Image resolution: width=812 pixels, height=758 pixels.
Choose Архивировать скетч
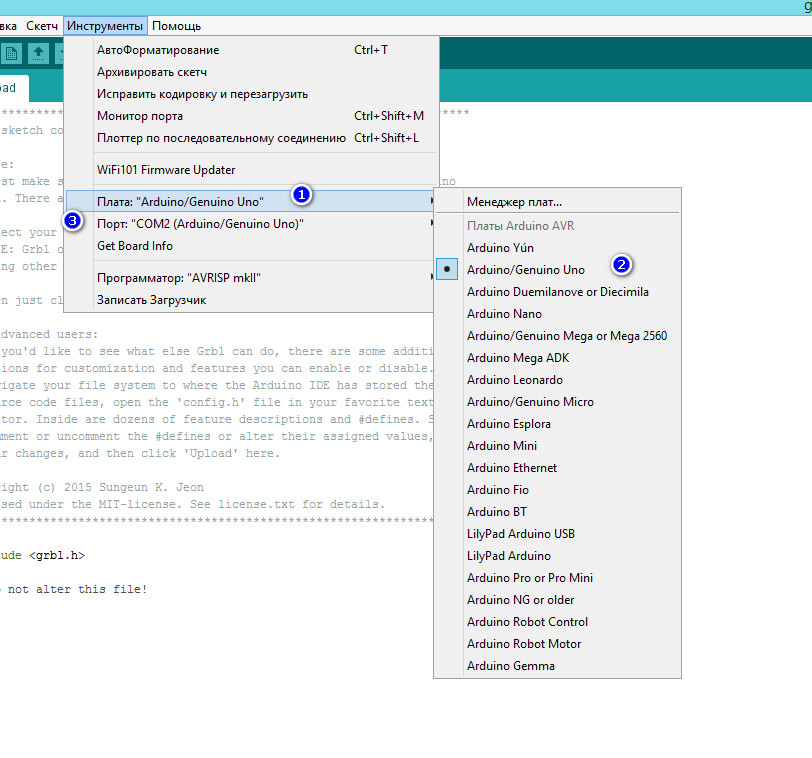[251, 72]
